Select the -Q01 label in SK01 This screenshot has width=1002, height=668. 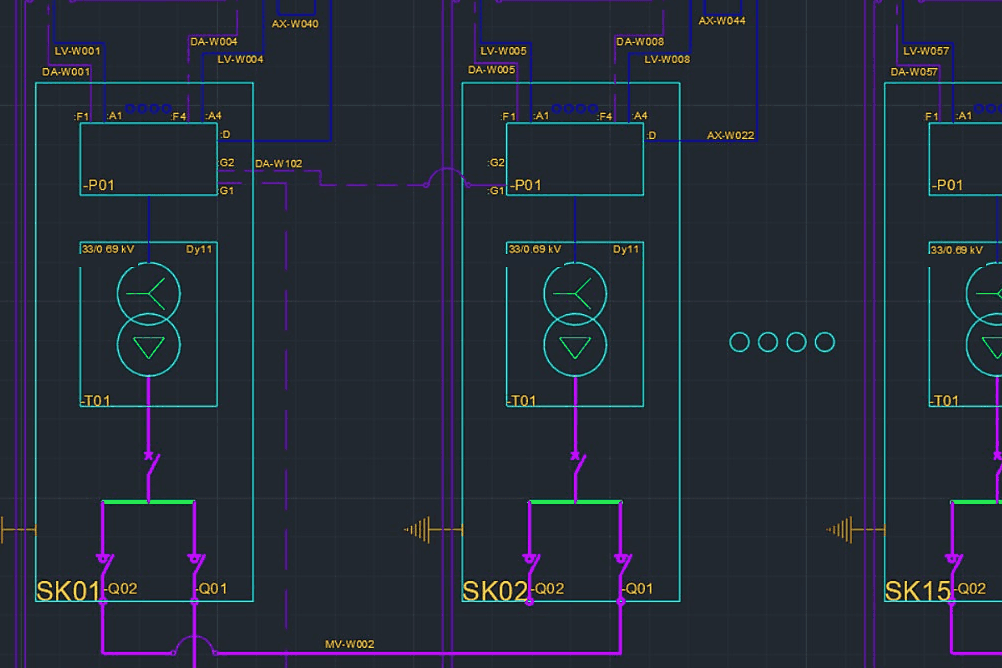[x=210, y=589]
